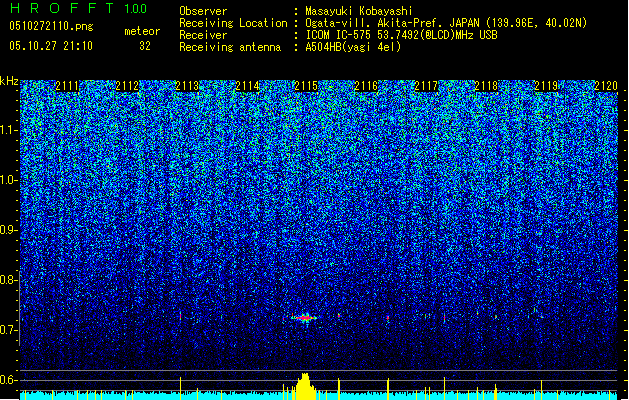Click the 1.0 kHz axis label
Viewport: 629px width, 400px height.
(9, 180)
